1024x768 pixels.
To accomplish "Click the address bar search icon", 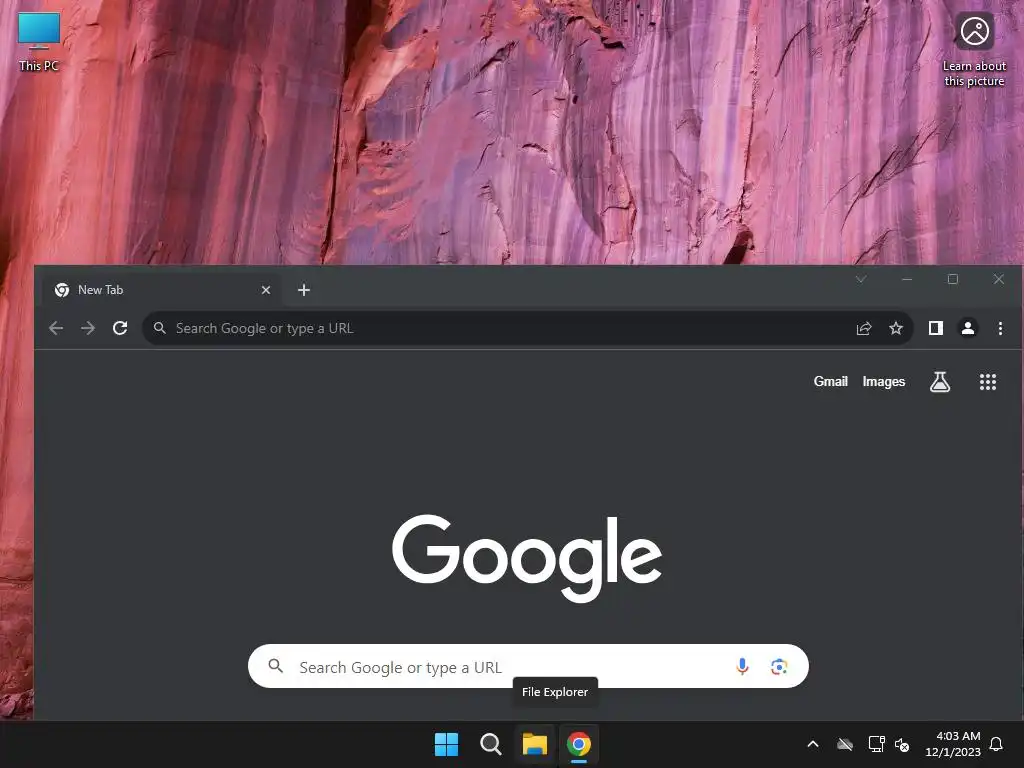I will pos(159,328).
